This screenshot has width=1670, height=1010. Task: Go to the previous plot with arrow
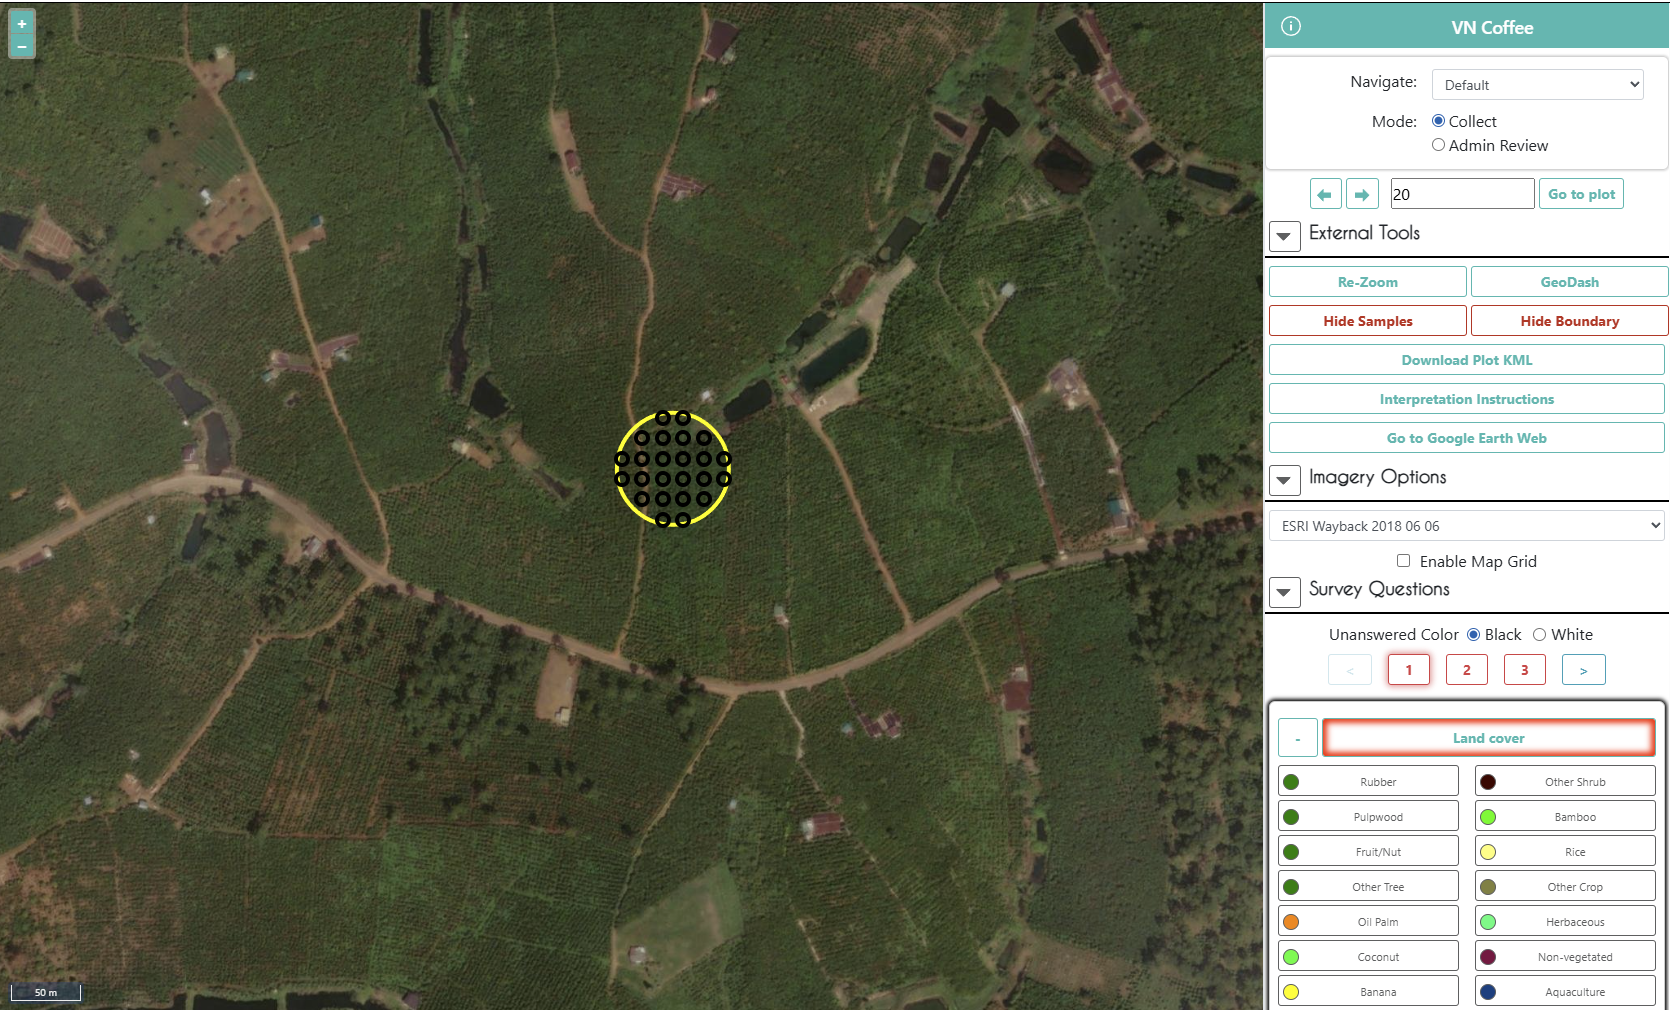[x=1325, y=193]
